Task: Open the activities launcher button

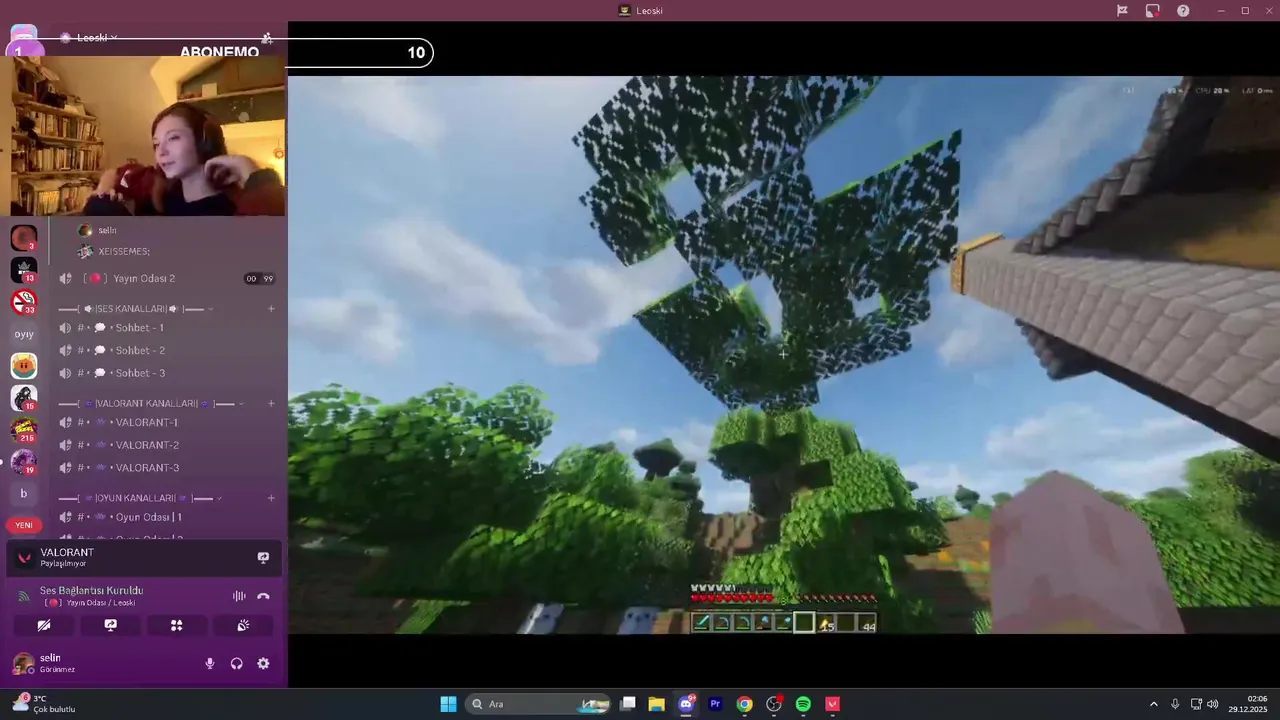Action: click(177, 625)
